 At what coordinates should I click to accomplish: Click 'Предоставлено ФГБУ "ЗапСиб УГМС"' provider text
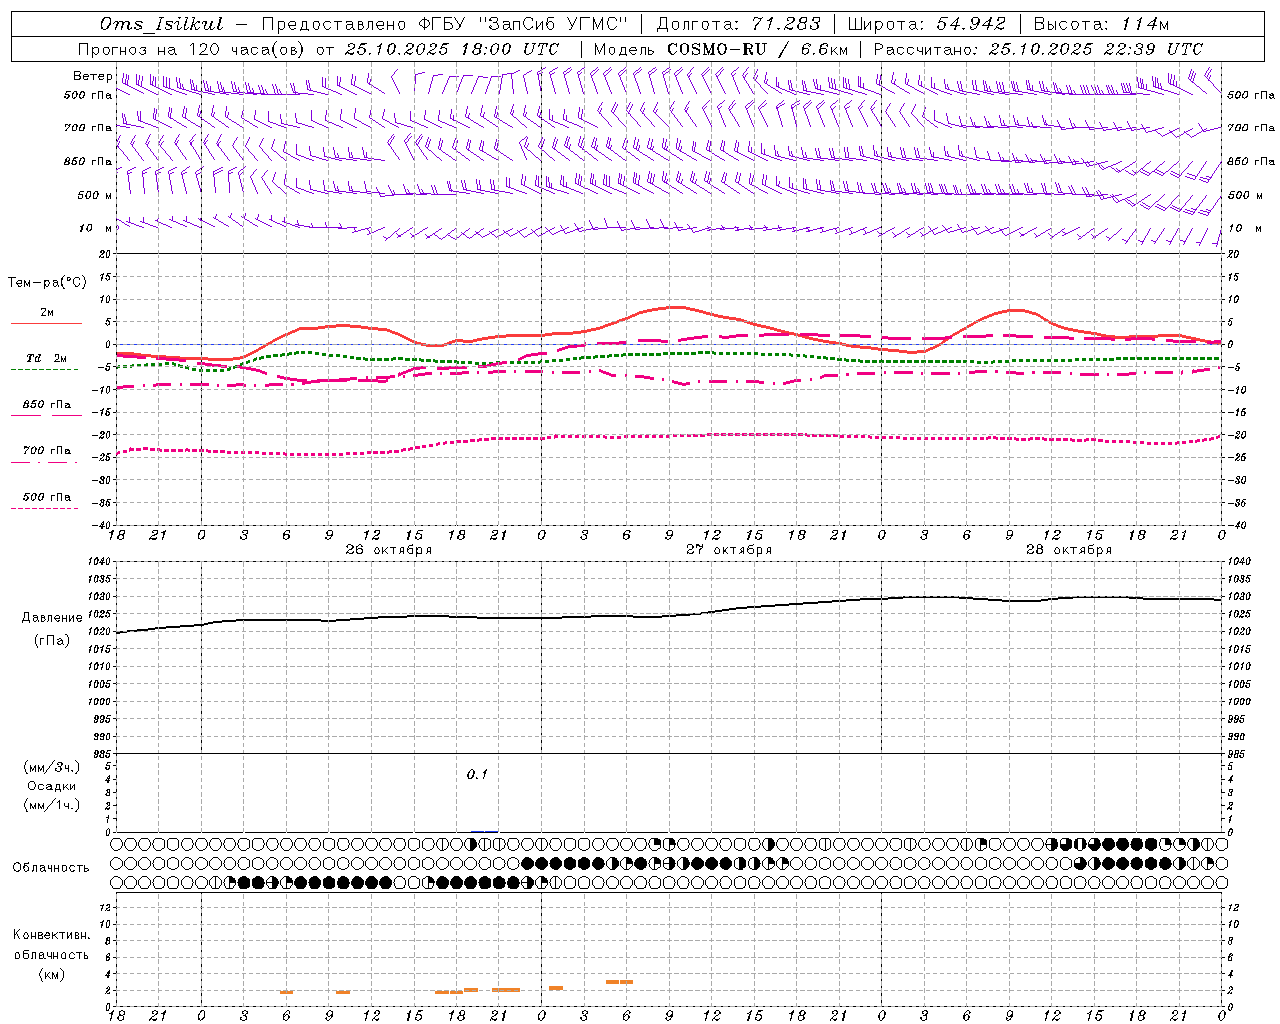coord(444,24)
